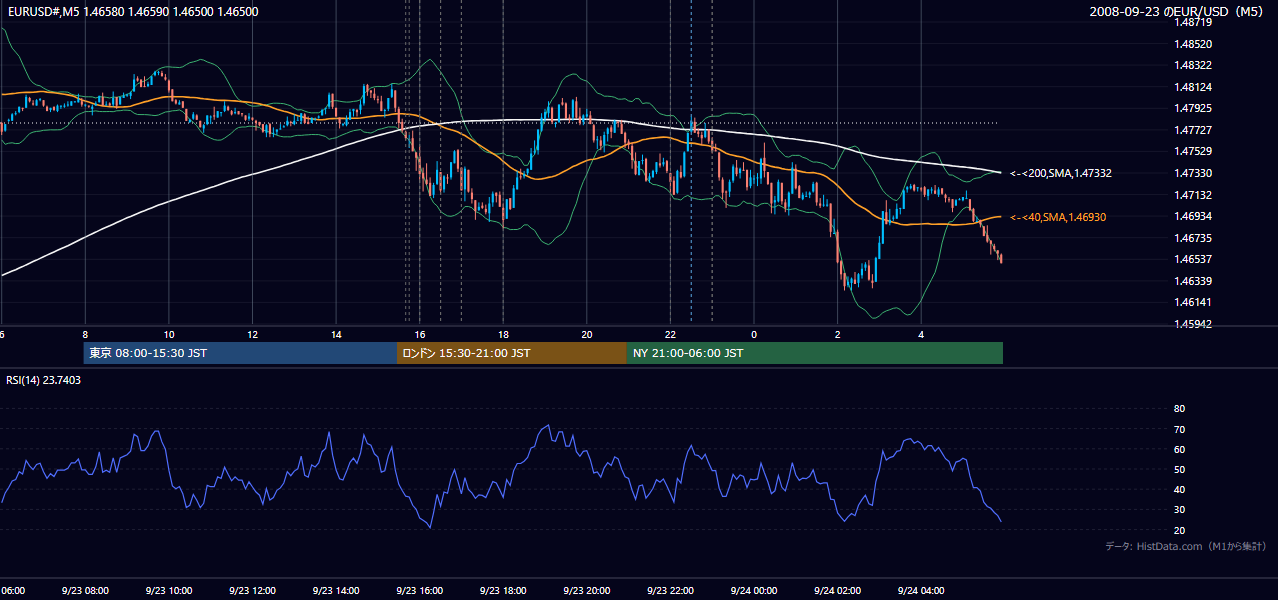The height and width of the screenshot is (600, 1278).
Task: Click the RSI scale level 40
Action: click(1180, 489)
